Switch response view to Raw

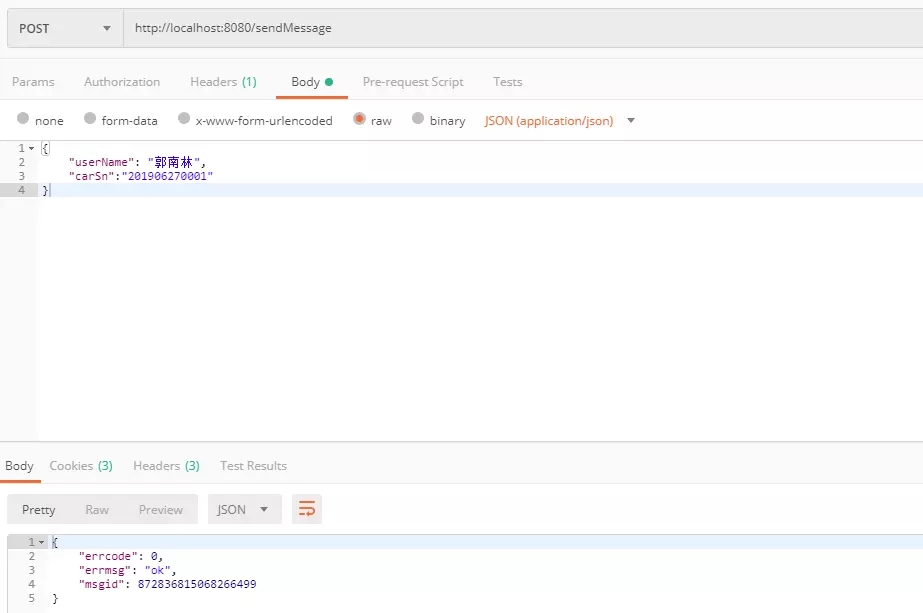click(97, 509)
